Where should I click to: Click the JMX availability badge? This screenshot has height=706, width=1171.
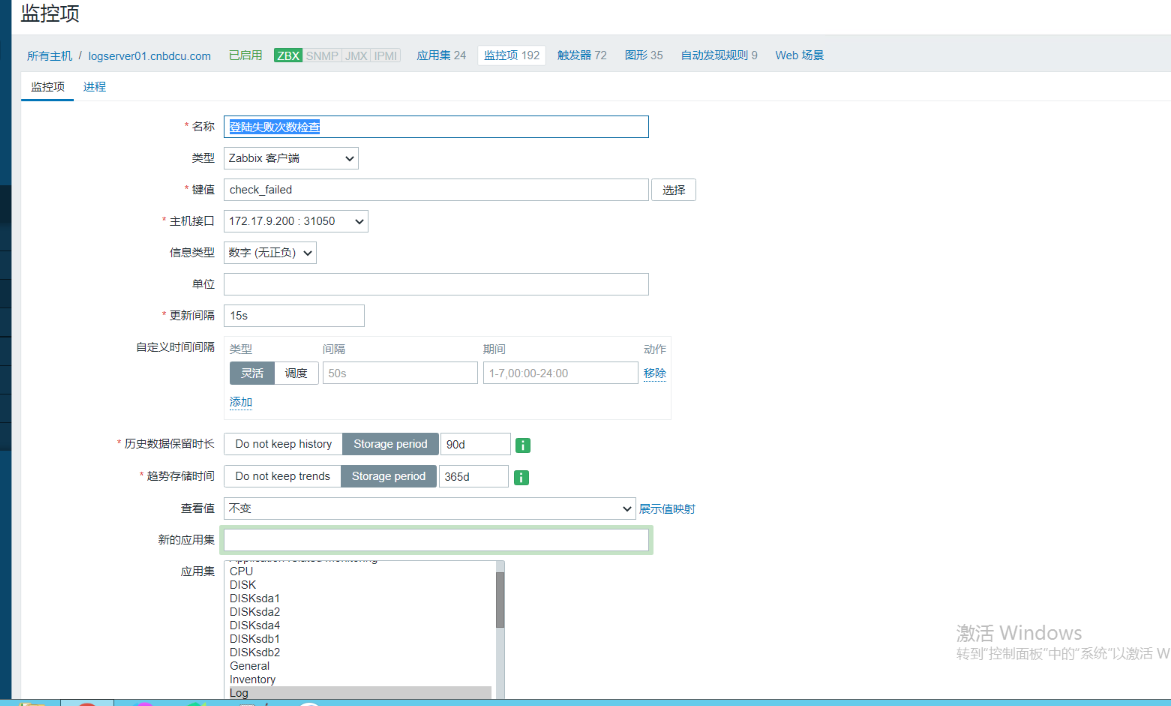[x=356, y=55]
